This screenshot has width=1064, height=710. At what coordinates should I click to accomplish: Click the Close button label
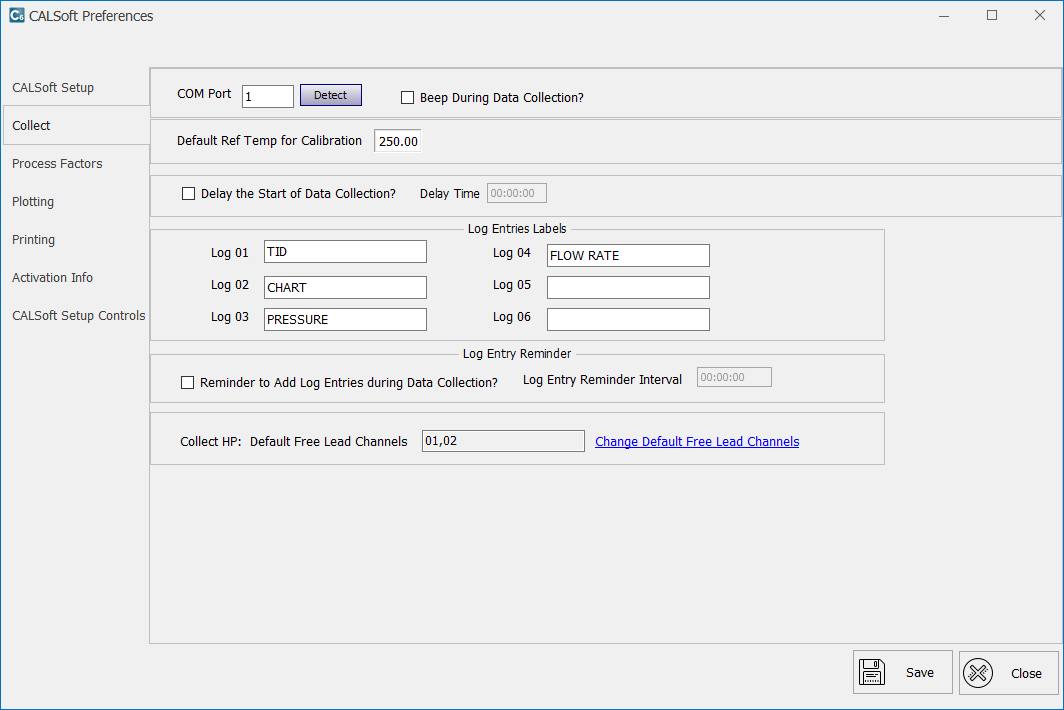tap(1026, 673)
